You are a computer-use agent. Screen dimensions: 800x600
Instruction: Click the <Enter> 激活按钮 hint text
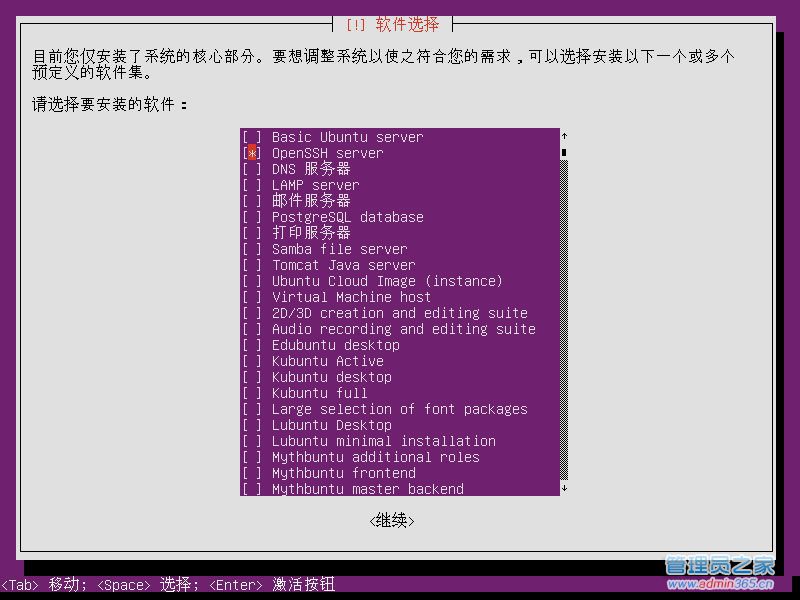(x=272, y=584)
